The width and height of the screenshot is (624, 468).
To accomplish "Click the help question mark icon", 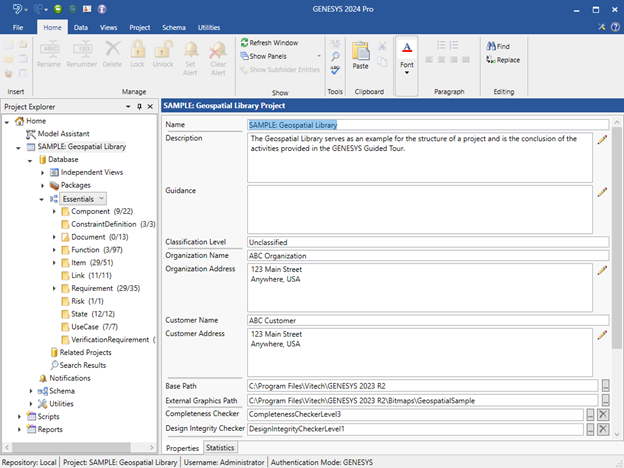I will 615,27.
